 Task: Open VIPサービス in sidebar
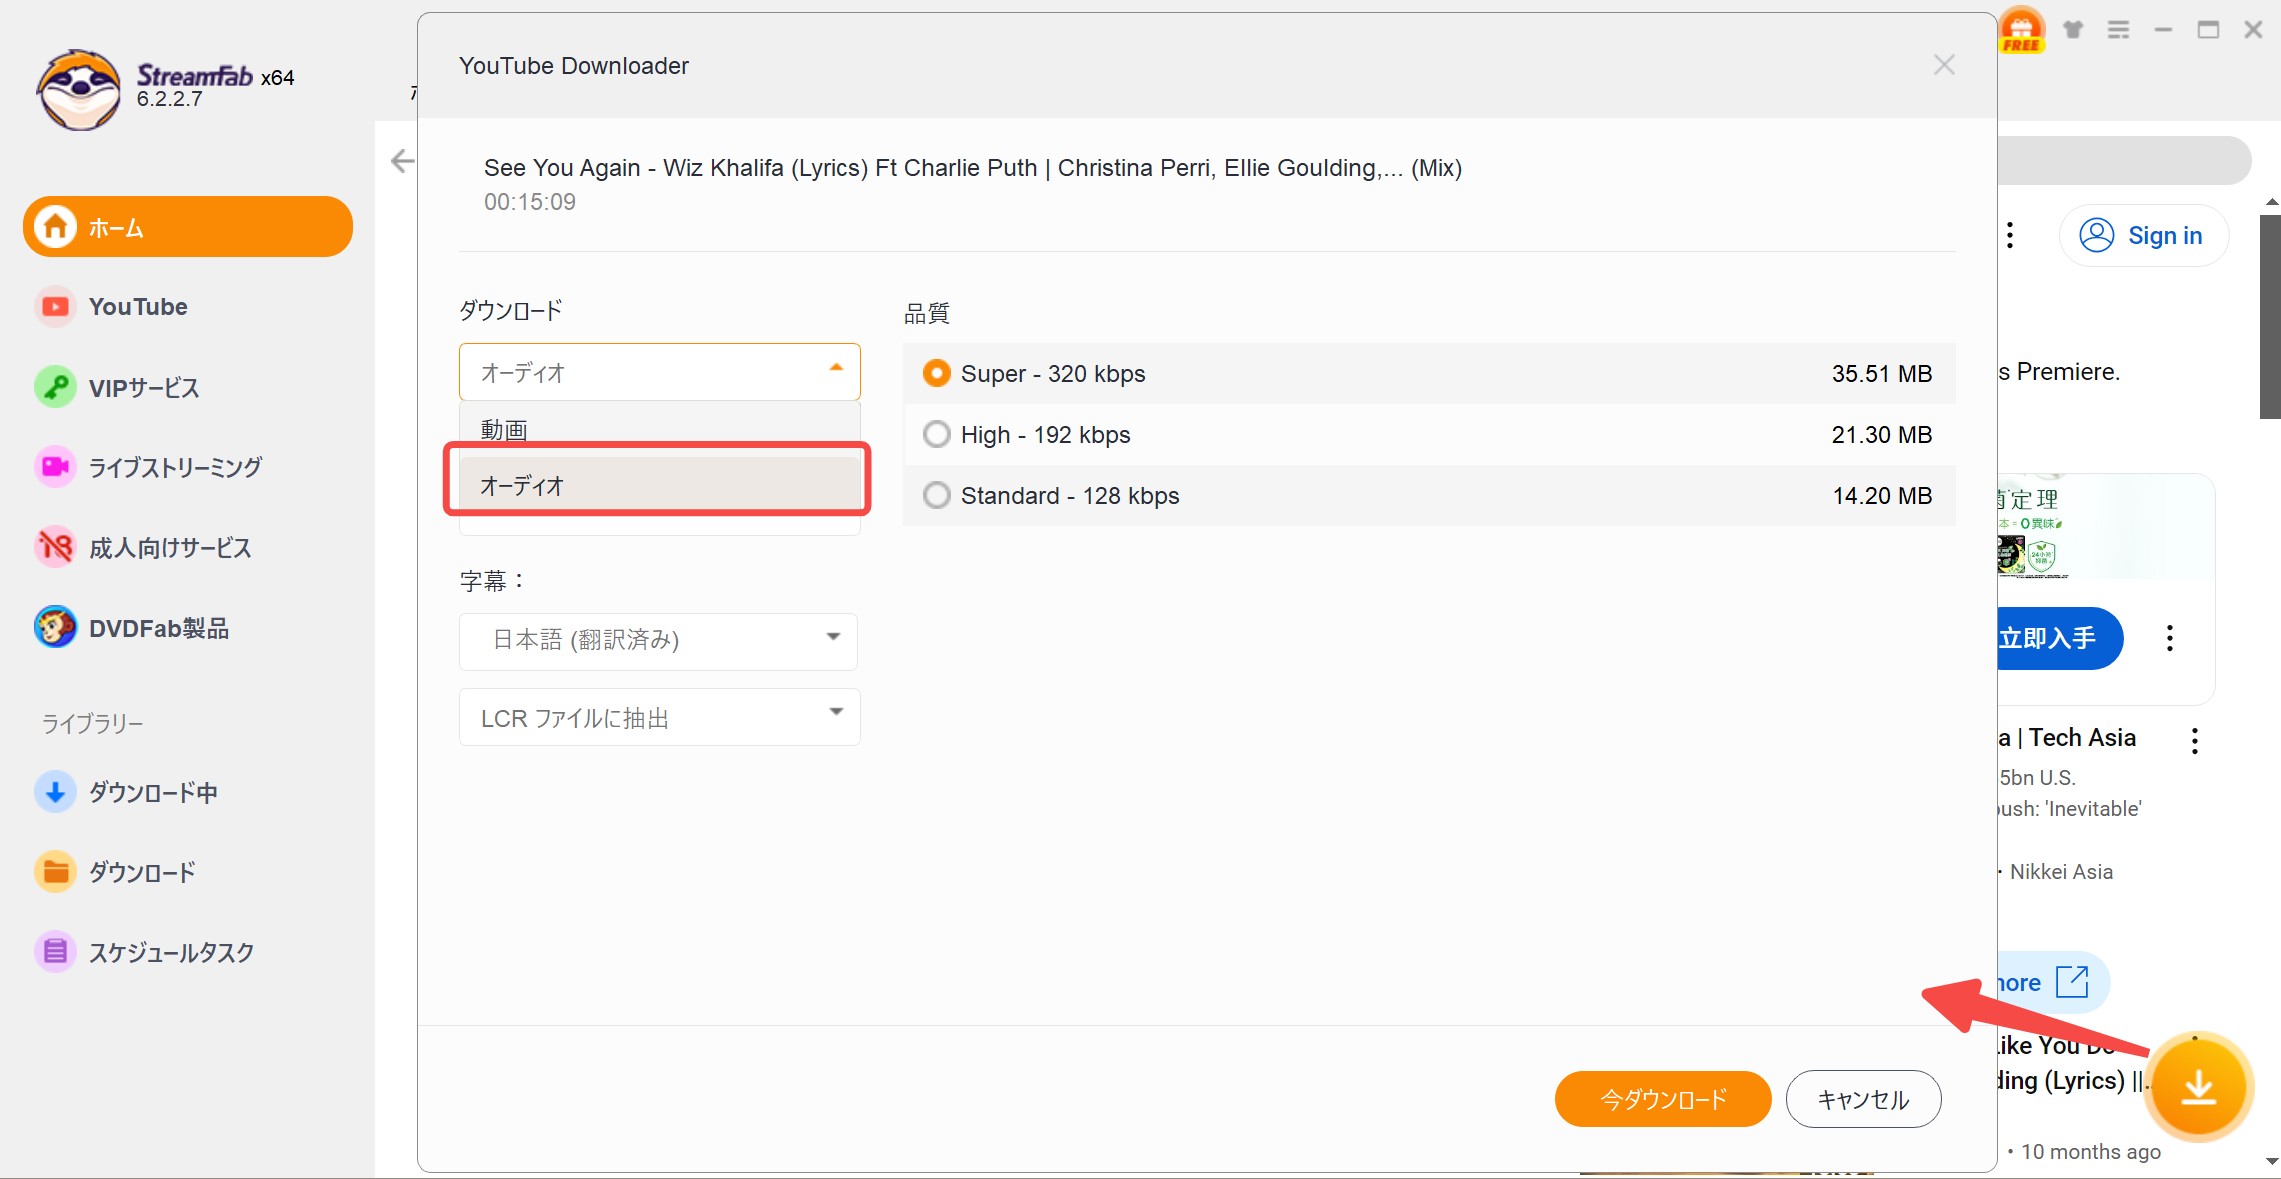pos(144,387)
